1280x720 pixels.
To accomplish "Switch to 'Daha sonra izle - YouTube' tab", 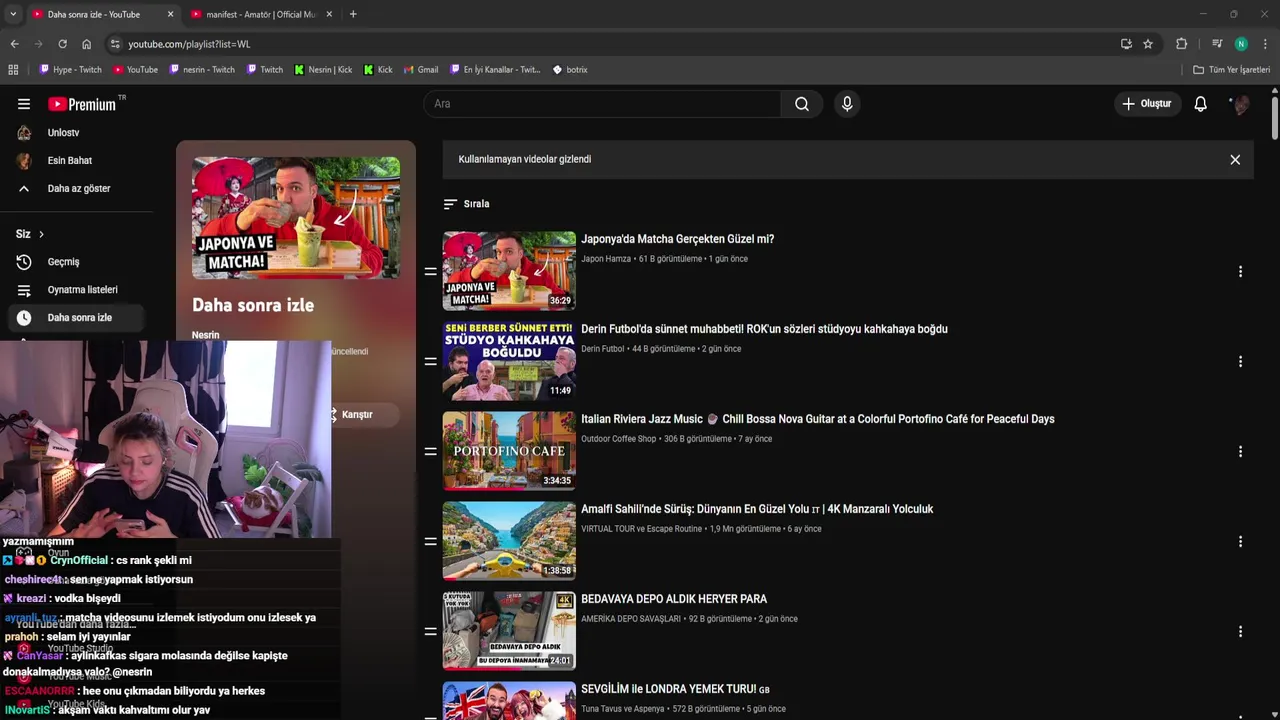I will pos(95,14).
